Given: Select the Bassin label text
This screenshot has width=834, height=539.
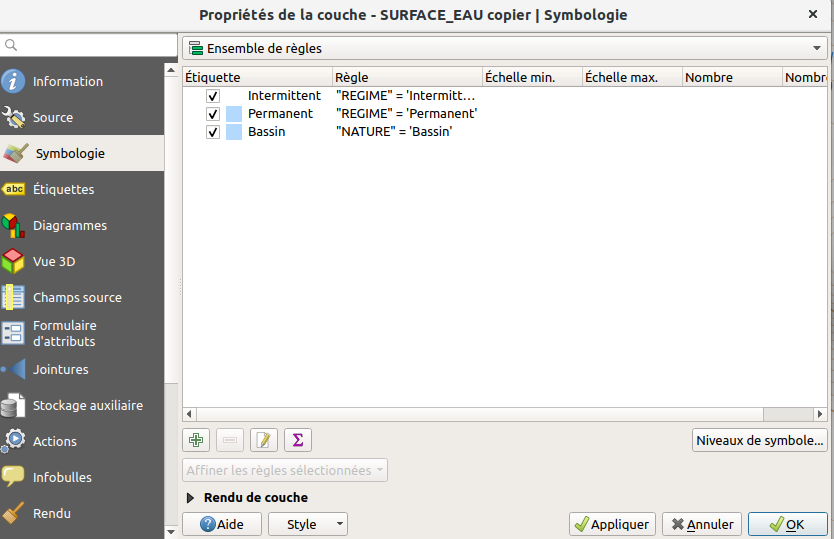Looking at the screenshot, I should pos(266,132).
